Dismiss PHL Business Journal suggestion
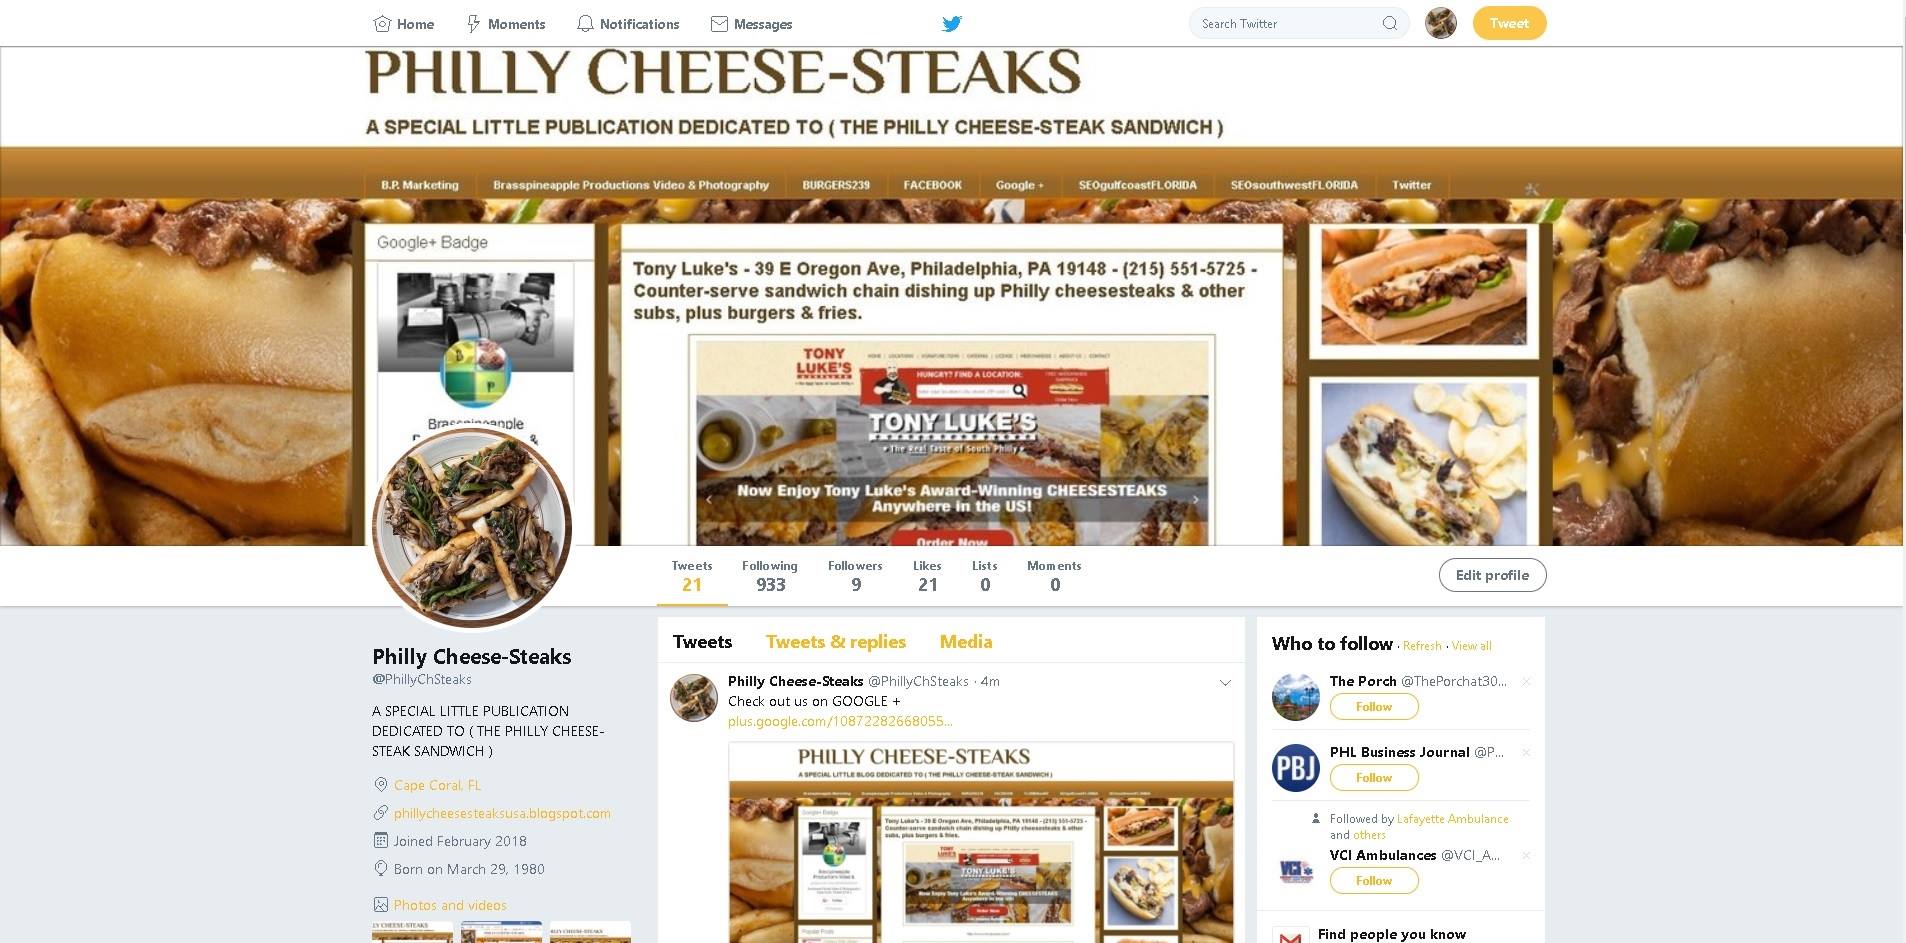Screen dimensions: 1906x943 tap(1526, 753)
